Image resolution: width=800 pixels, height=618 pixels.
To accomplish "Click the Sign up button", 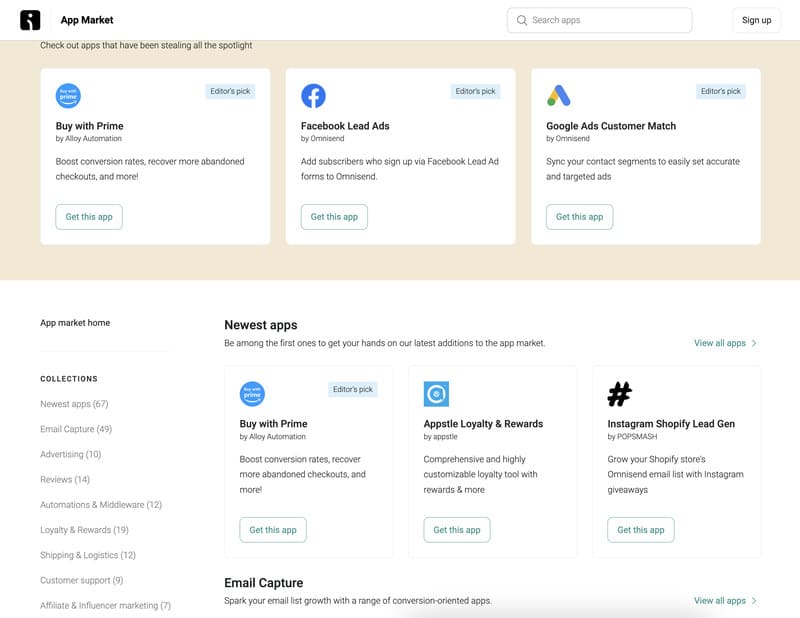I will pos(756,20).
